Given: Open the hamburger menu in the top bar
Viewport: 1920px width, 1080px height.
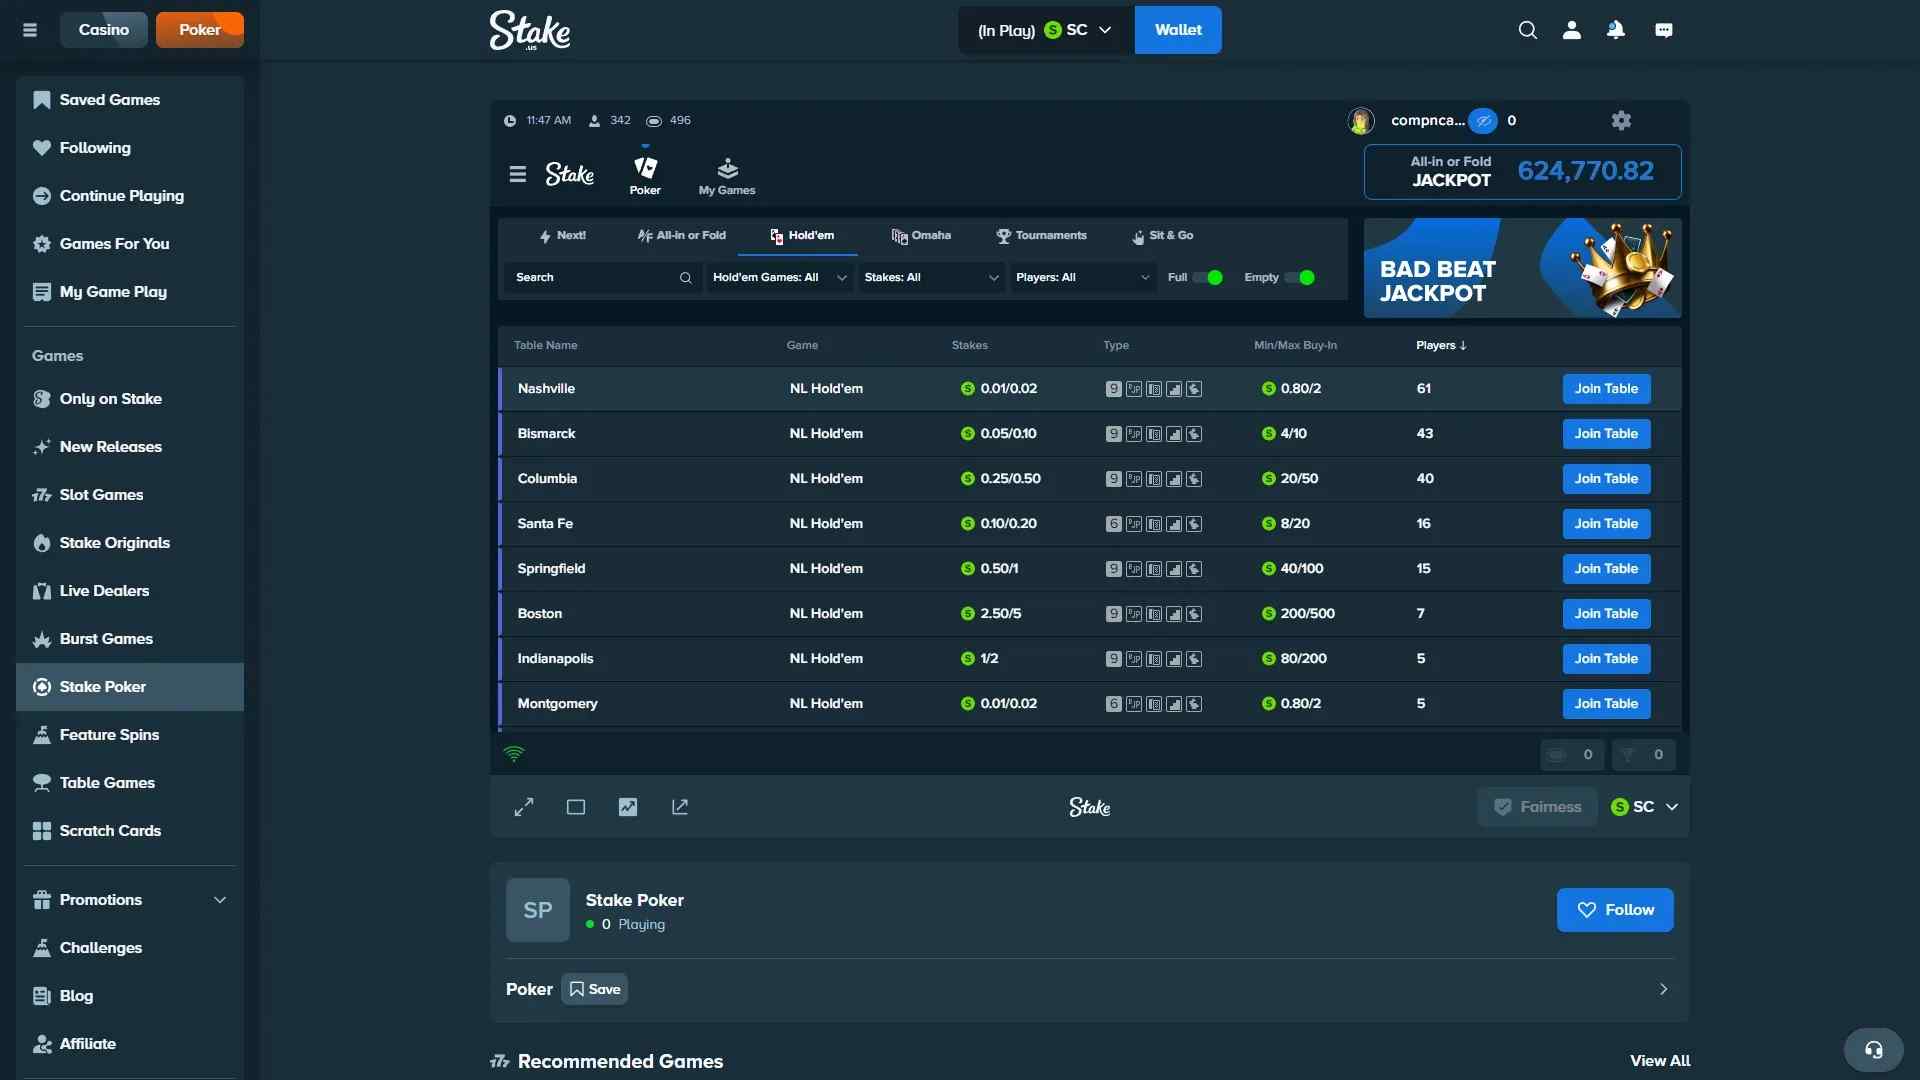Looking at the screenshot, I should tap(30, 30).
